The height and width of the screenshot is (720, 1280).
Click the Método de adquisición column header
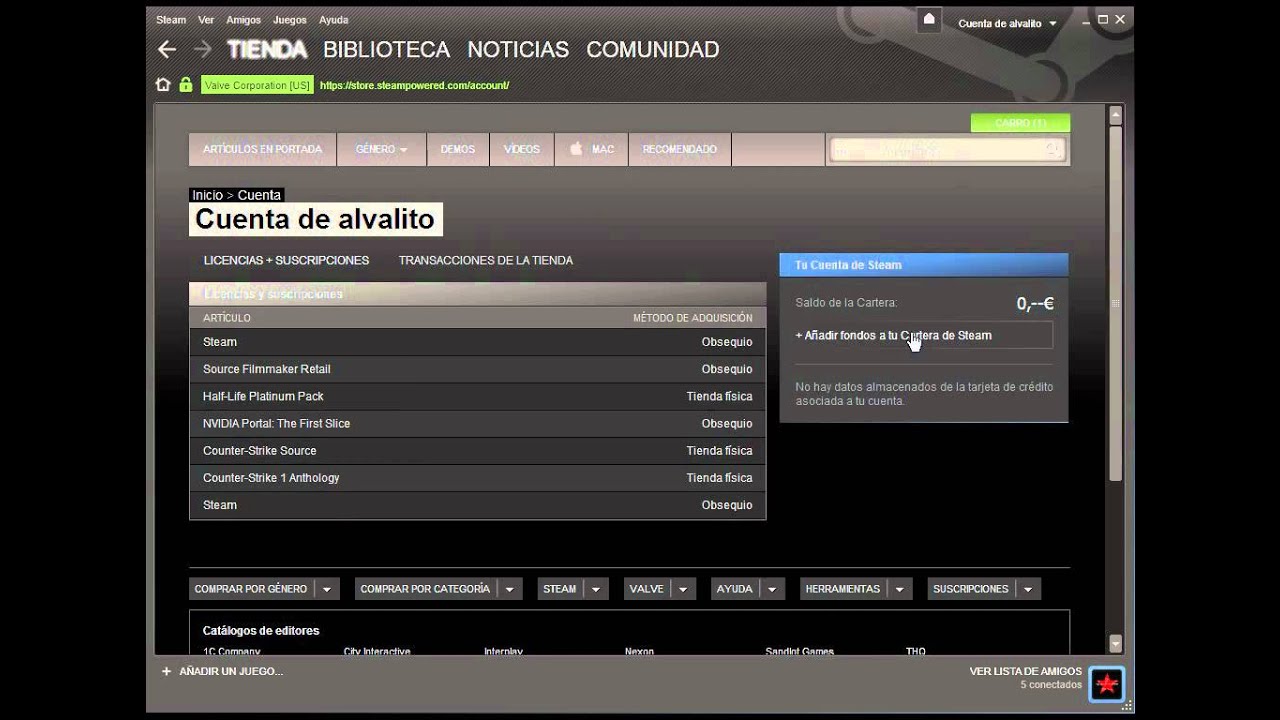pos(692,318)
